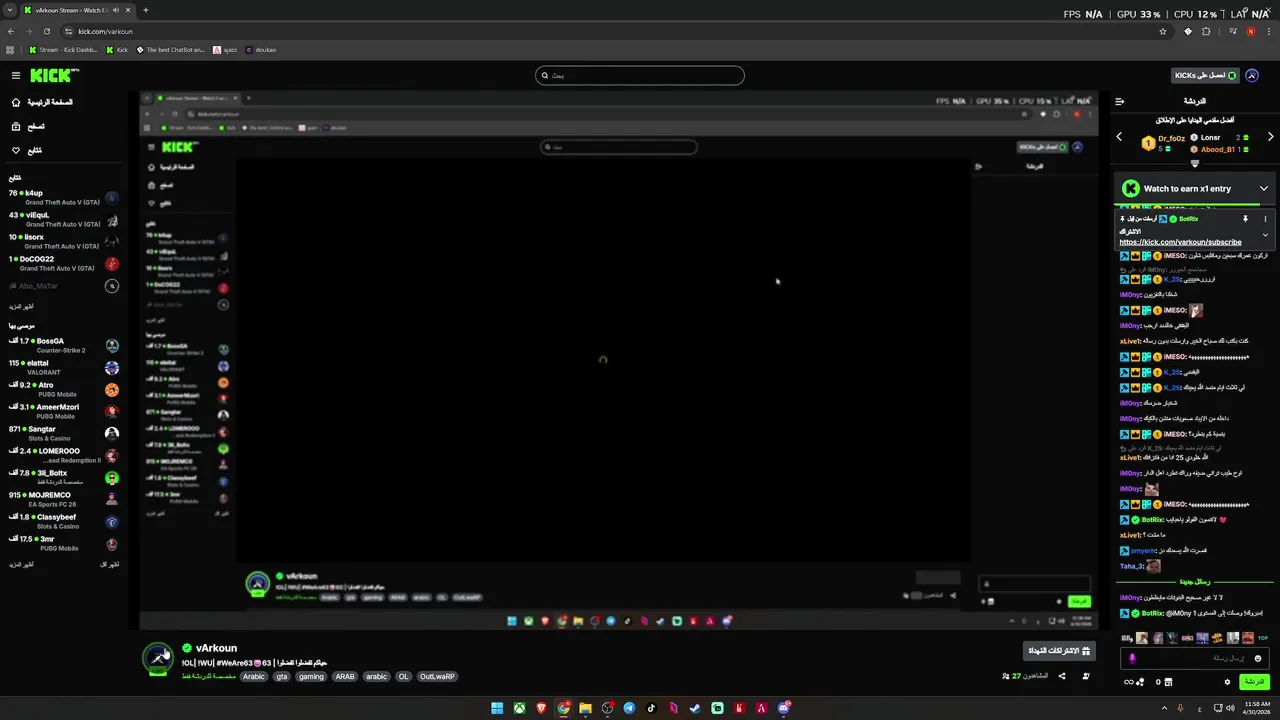Open the Home sidebar item

(42, 102)
